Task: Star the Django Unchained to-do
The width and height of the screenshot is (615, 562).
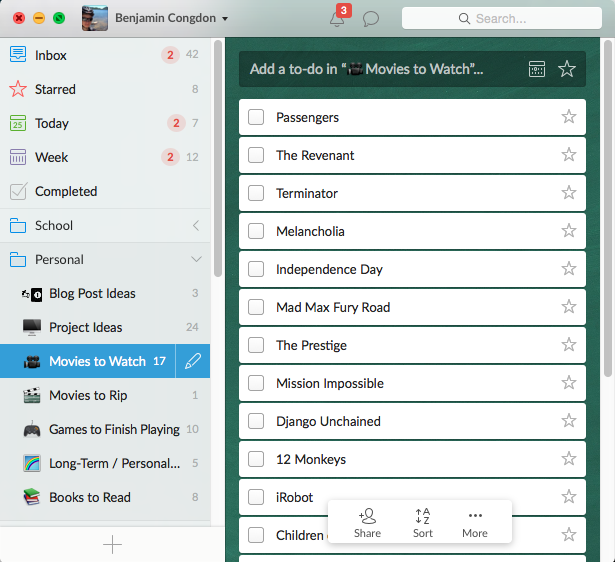Action: (x=568, y=421)
